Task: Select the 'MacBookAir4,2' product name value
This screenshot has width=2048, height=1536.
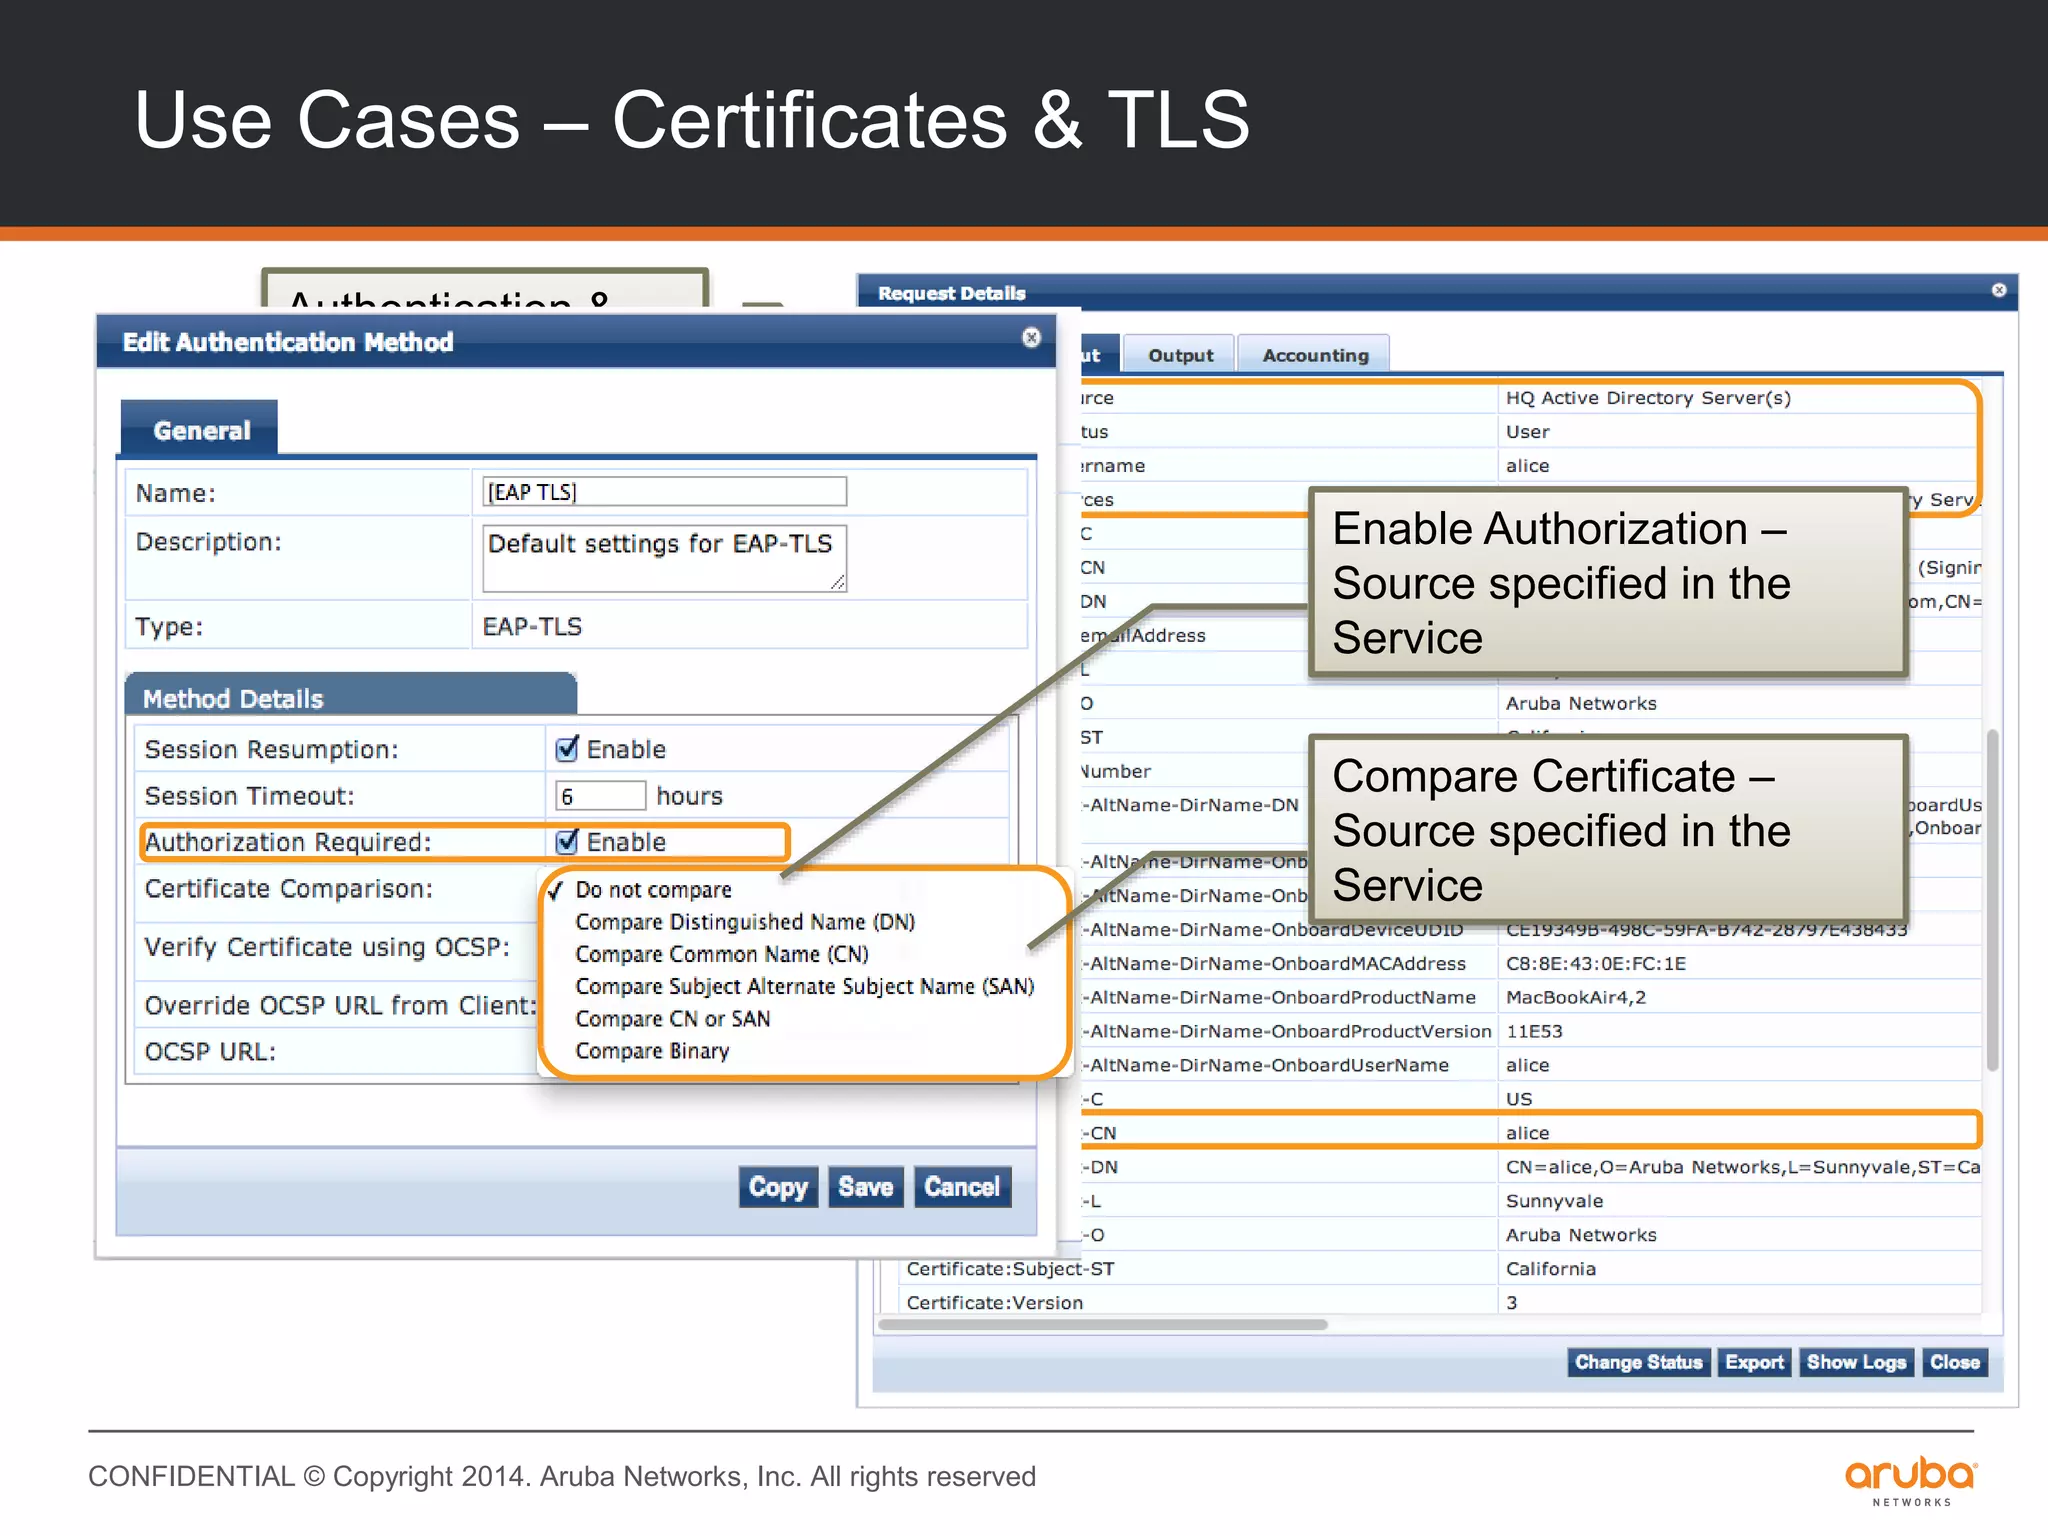Action: 1575,997
